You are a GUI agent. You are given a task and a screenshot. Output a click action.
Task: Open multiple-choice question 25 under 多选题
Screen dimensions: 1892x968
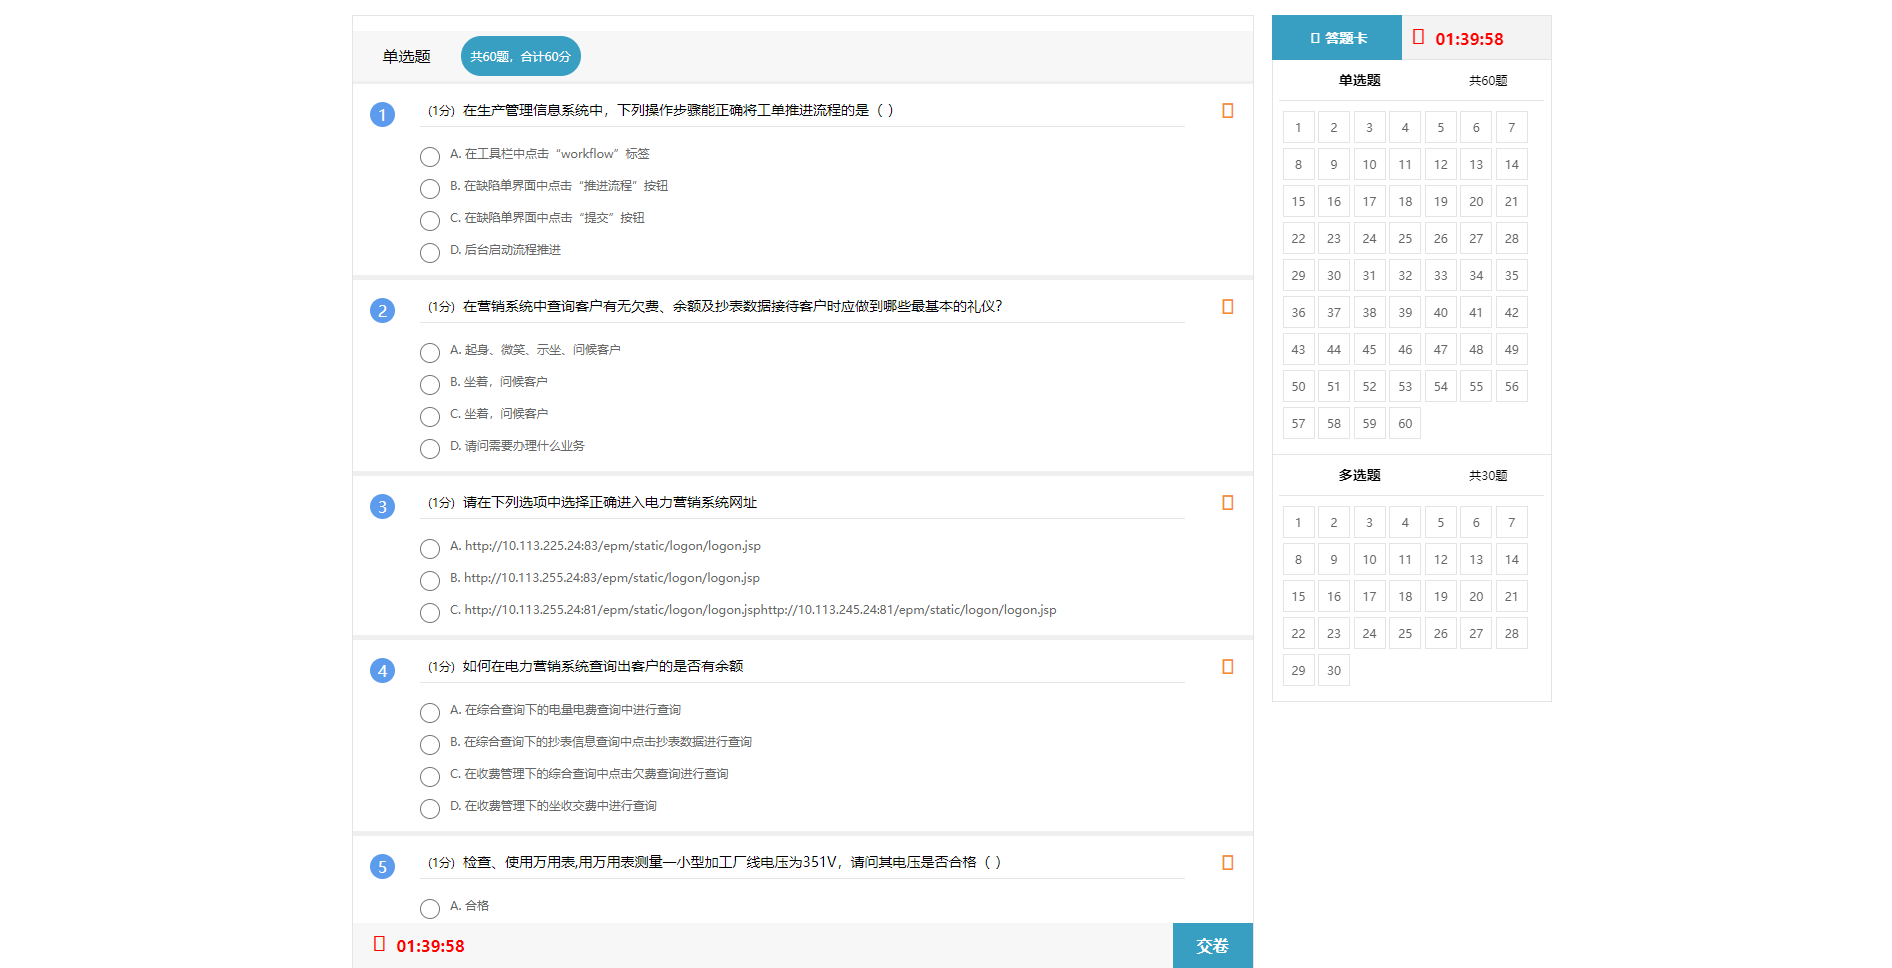[1405, 633]
